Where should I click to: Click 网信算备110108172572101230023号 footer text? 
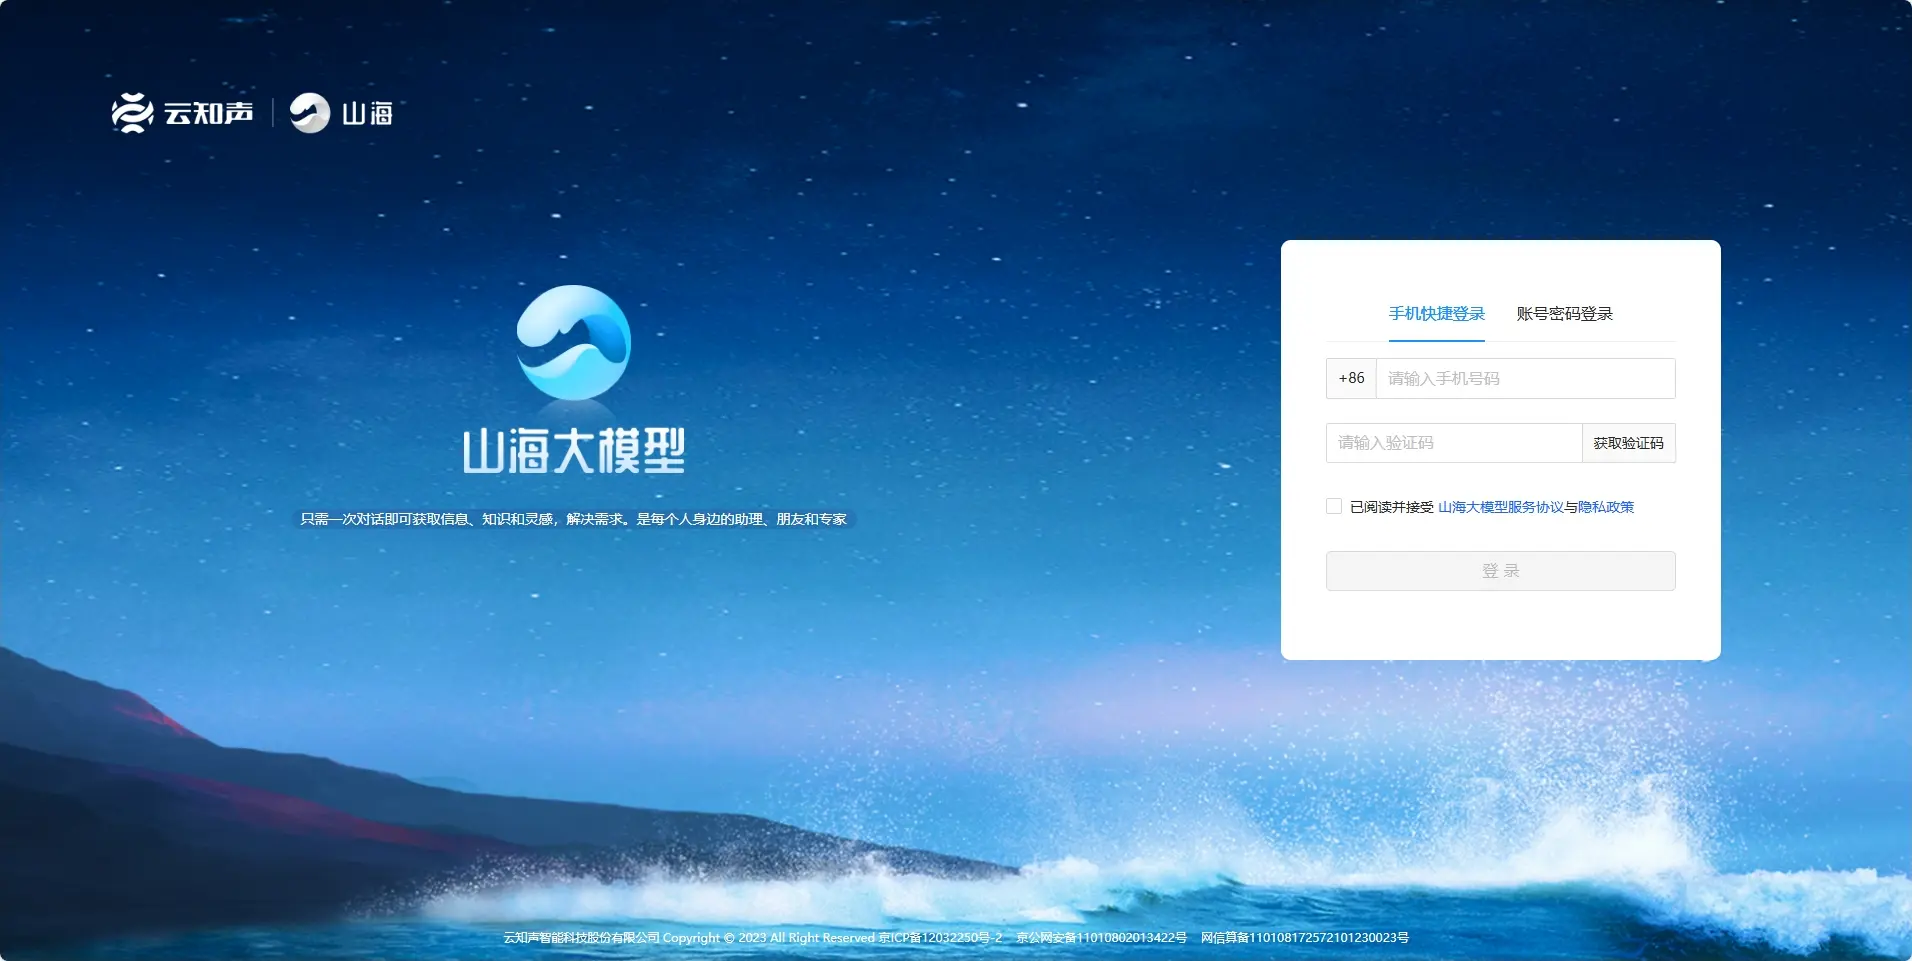tap(1304, 938)
